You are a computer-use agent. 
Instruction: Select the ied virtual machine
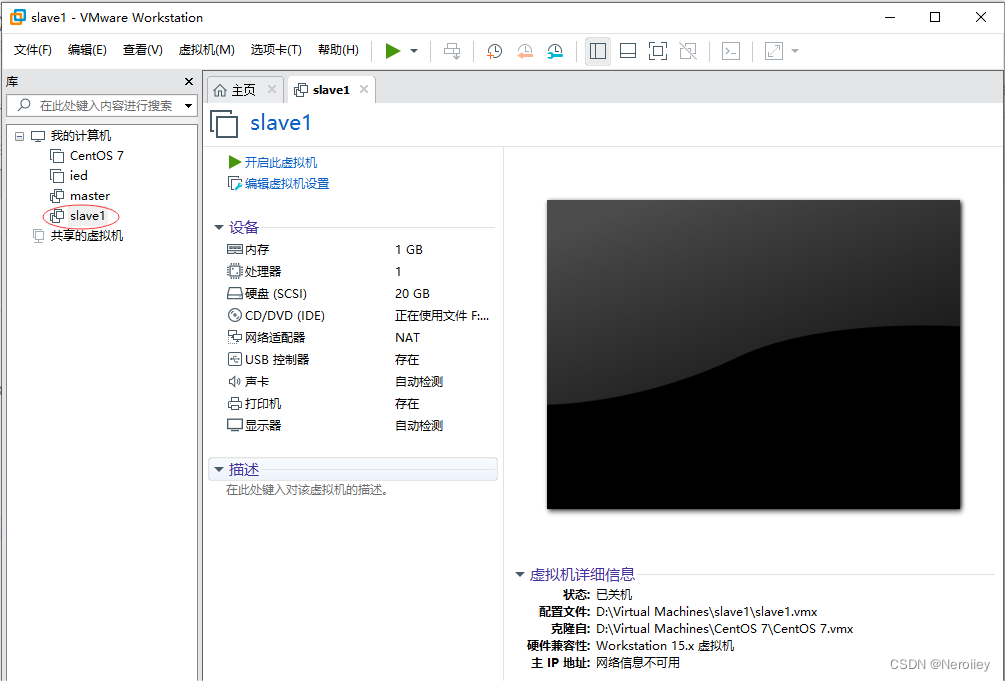click(x=78, y=176)
